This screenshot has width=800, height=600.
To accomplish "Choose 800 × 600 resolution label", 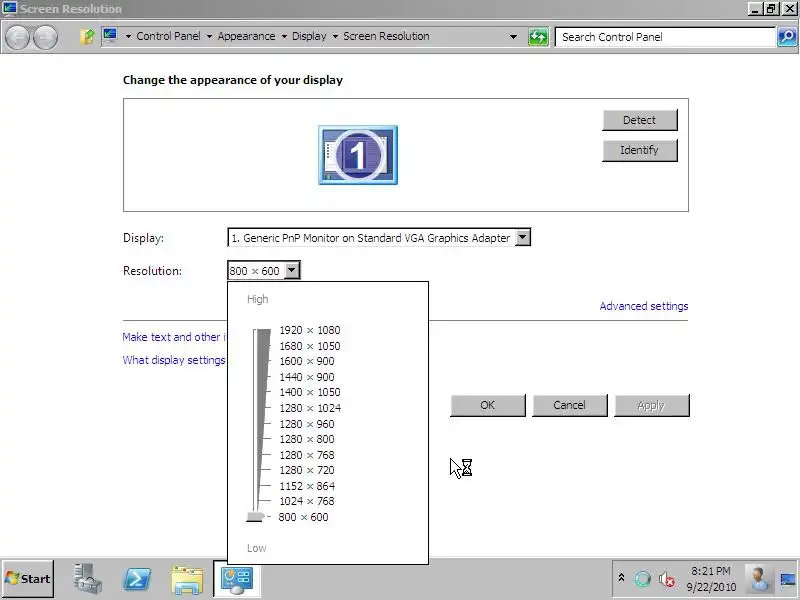I will [x=303, y=517].
